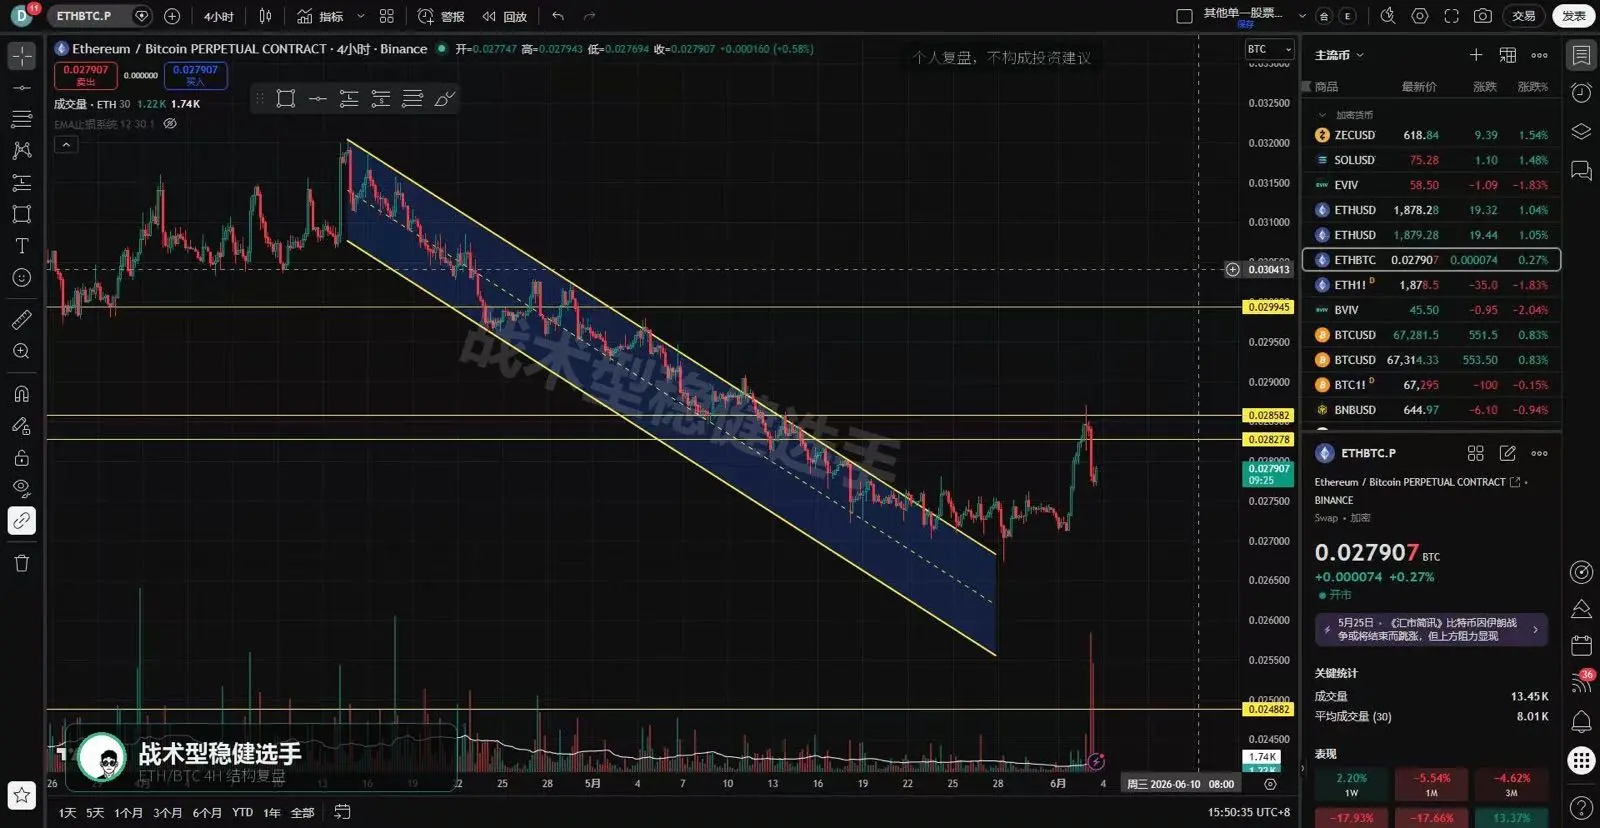Set the time range to 5天
The image size is (1600, 828).
pyautogui.click(x=95, y=813)
